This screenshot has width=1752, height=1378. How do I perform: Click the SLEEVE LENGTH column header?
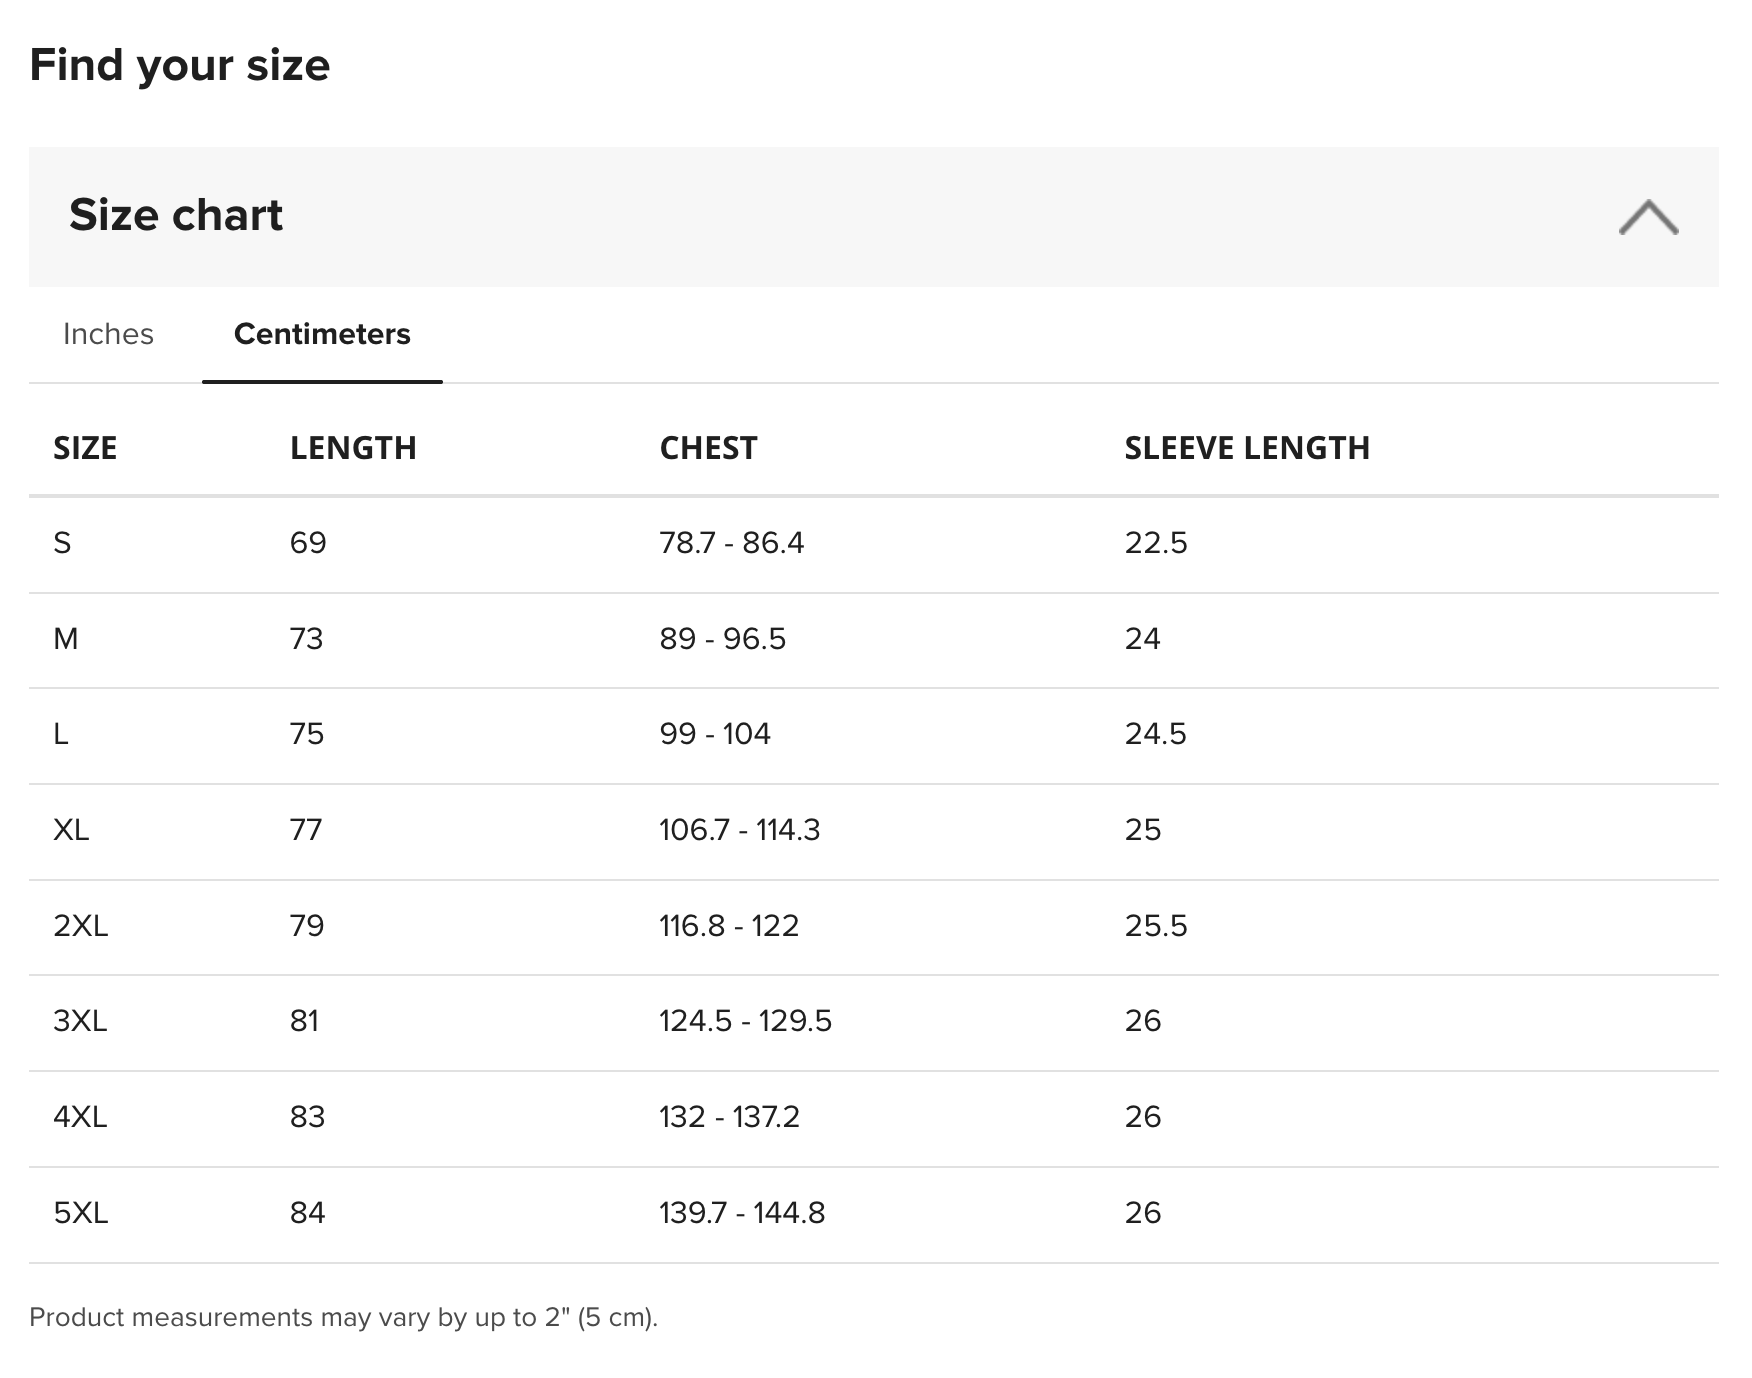click(1246, 448)
